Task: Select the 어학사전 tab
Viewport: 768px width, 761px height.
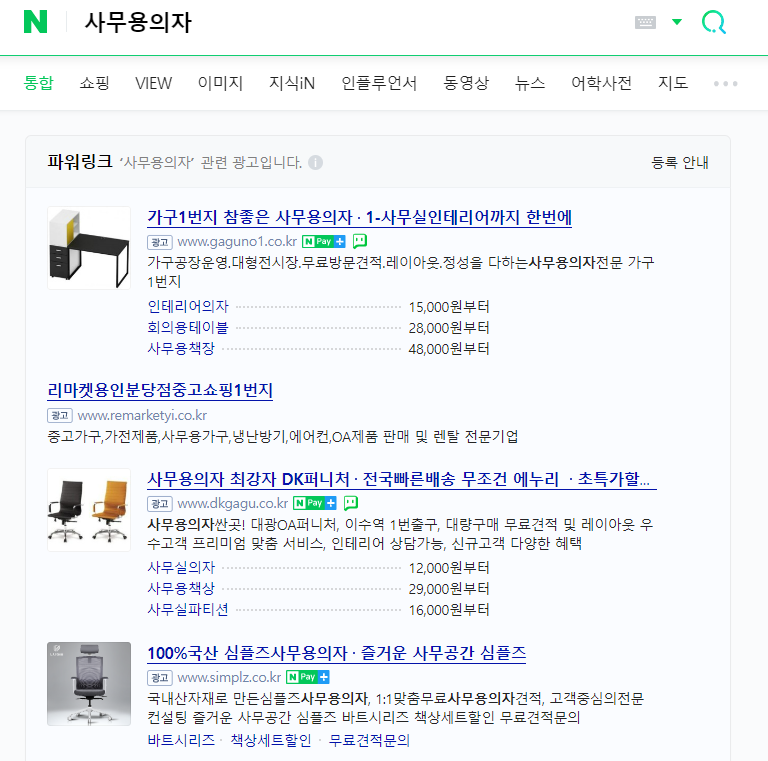Action: pos(601,83)
